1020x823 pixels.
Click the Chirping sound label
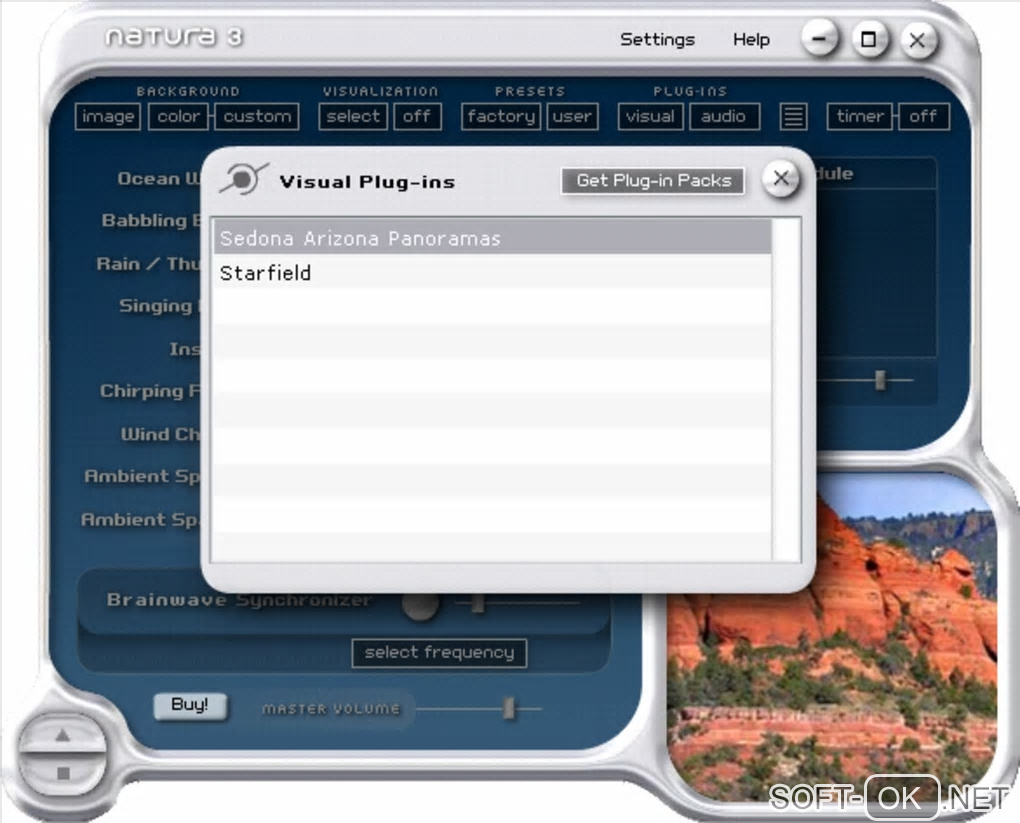click(x=150, y=391)
